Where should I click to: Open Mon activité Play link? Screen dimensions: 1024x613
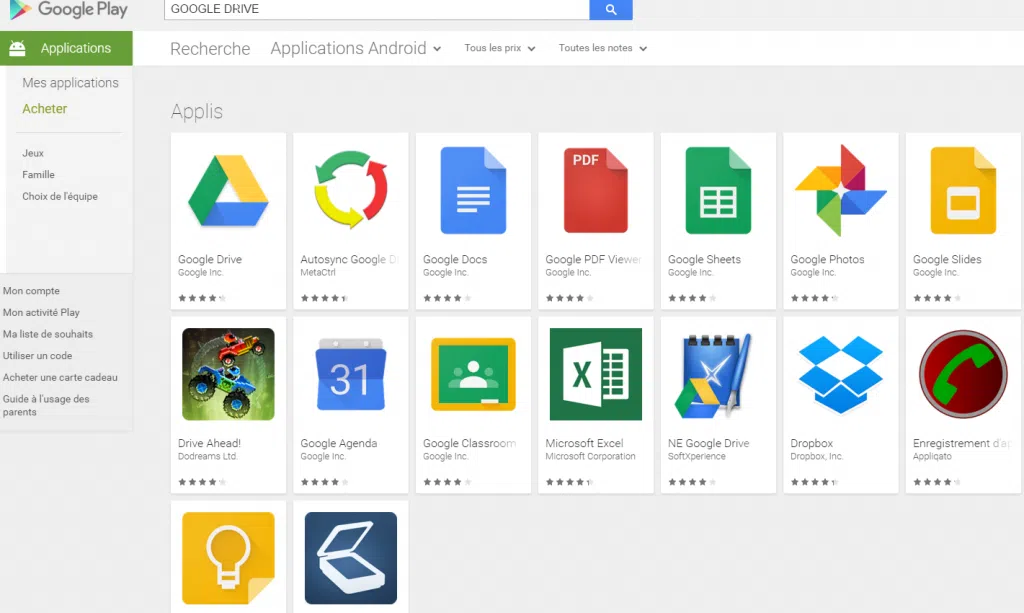coord(41,312)
